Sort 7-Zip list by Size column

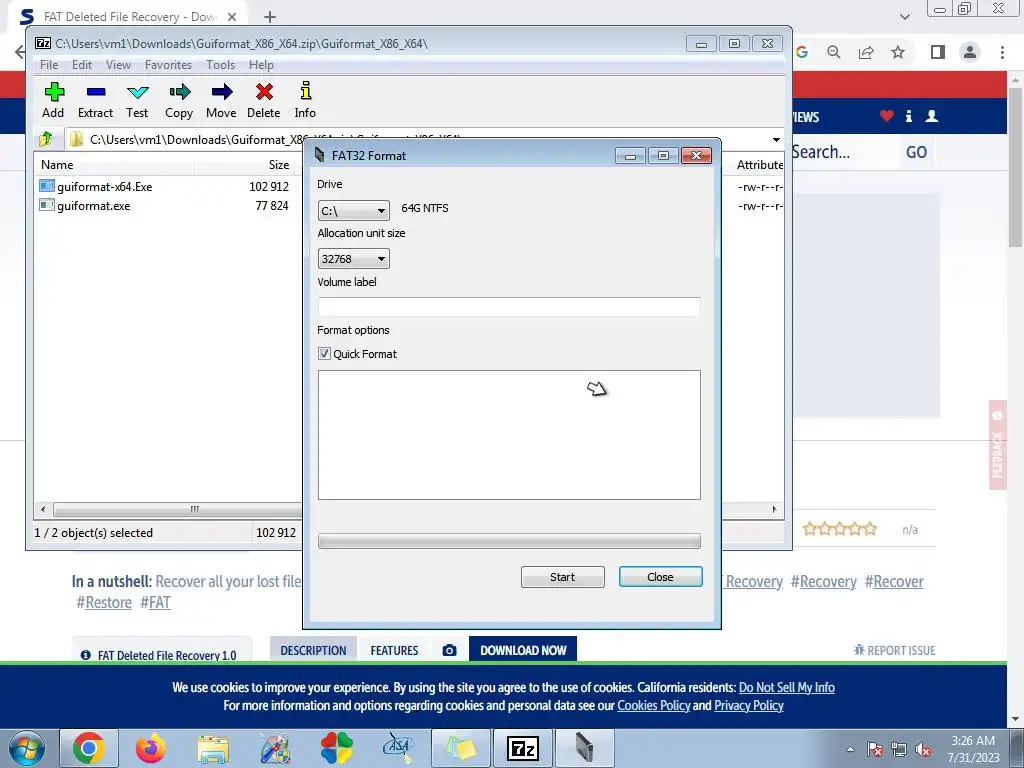point(245,165)
